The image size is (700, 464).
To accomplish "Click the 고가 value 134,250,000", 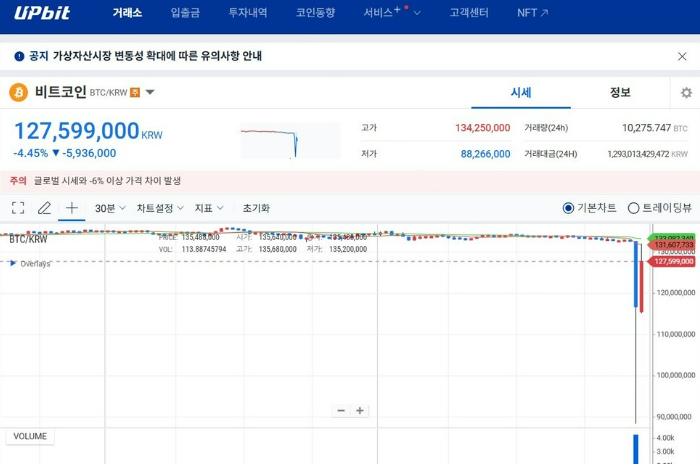I will pyautogui.click(x=483, y=128).
